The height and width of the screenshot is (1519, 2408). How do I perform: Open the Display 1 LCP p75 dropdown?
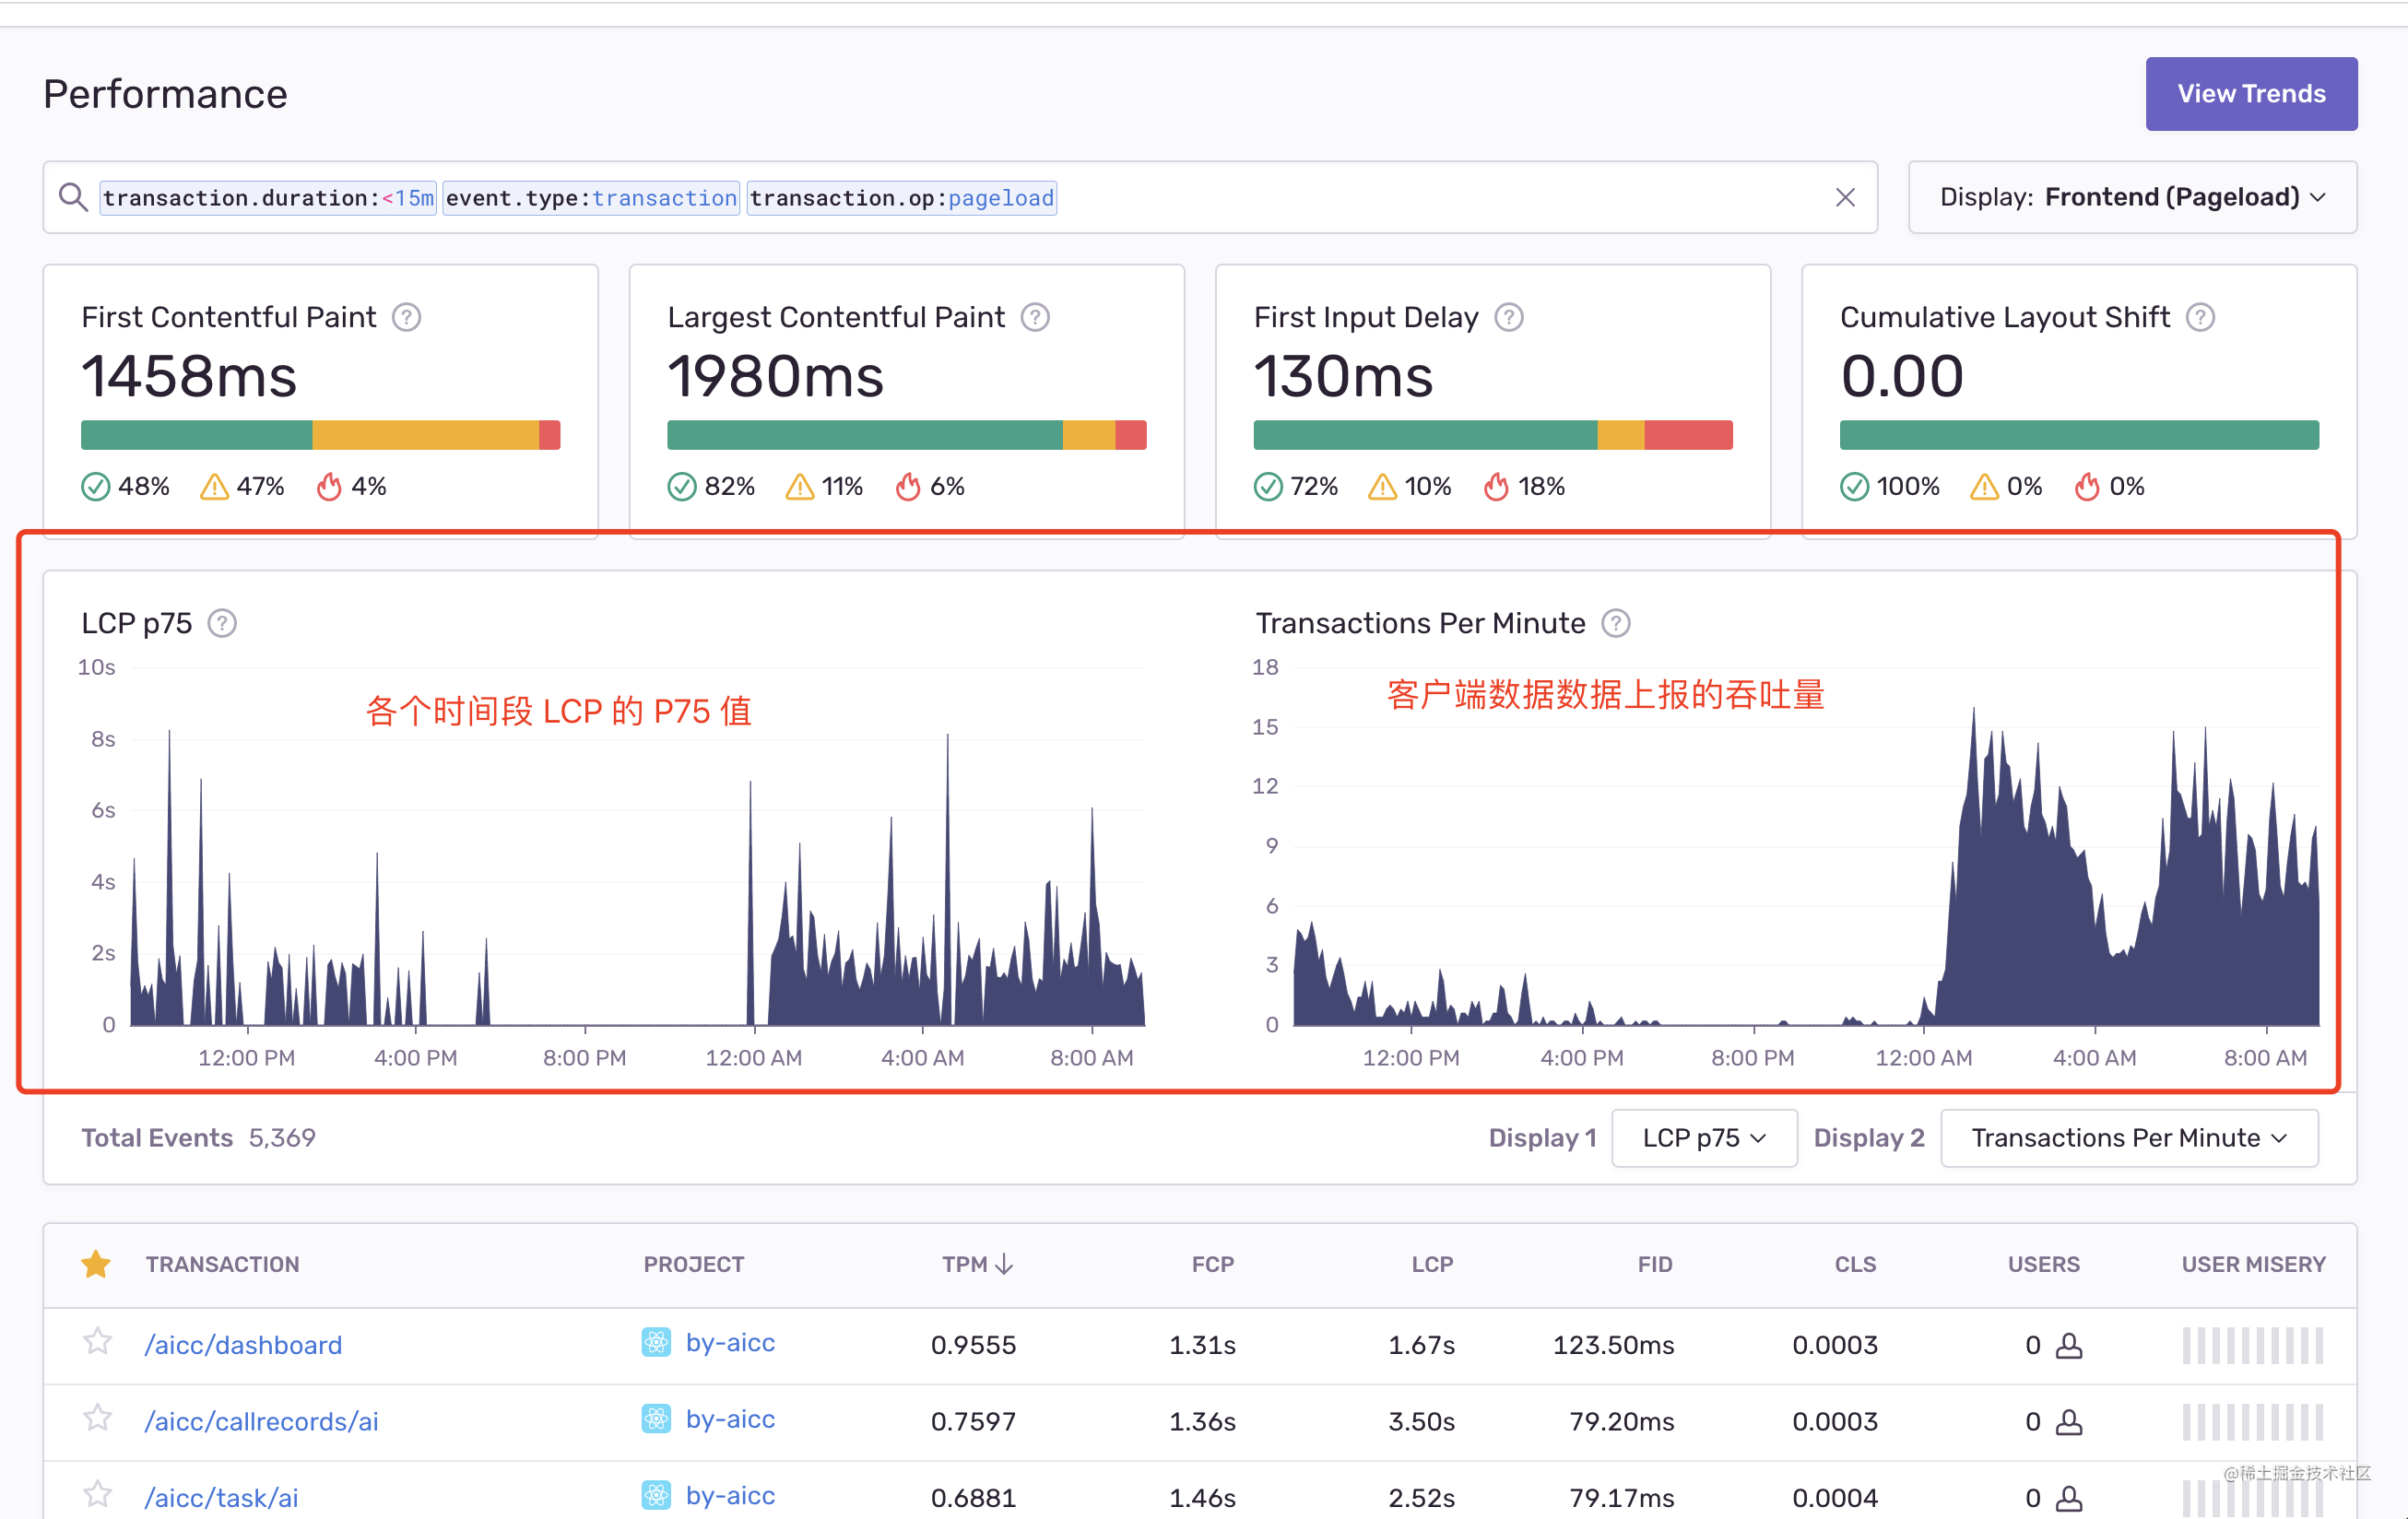[1704, 1138]
